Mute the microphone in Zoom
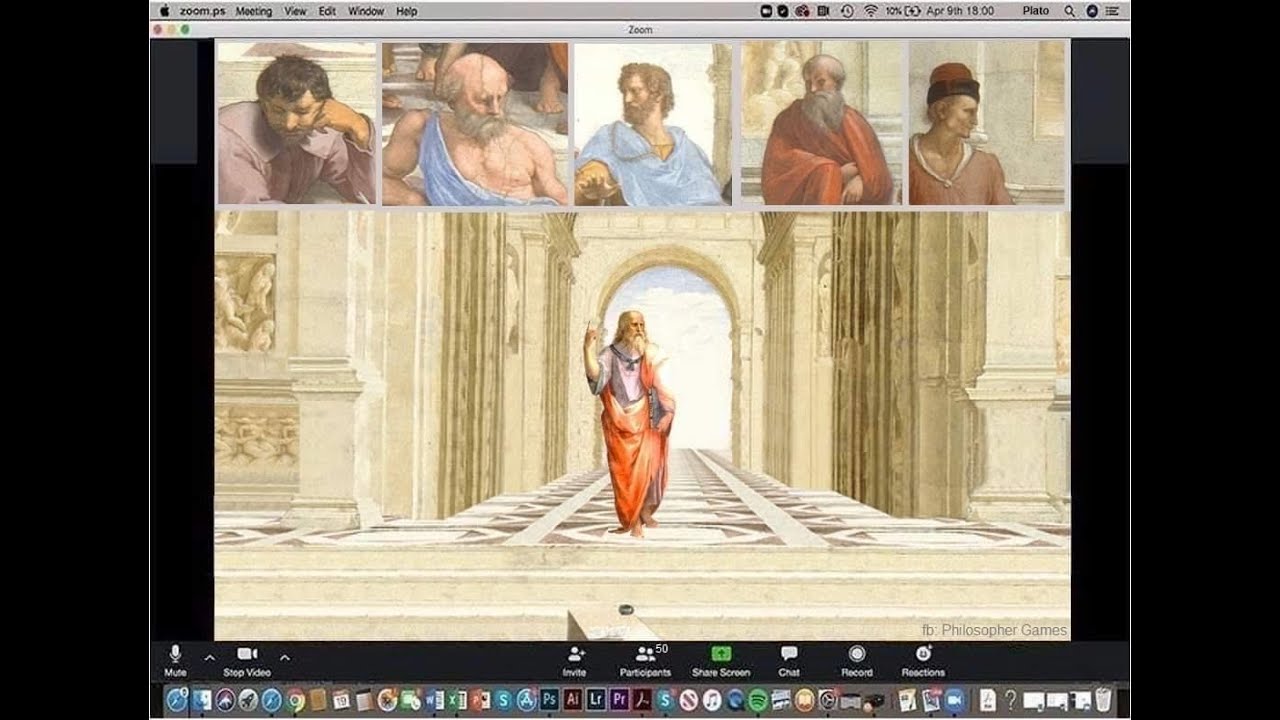The width and height of the screenshot is (1280, 720). tap(175, 660)
